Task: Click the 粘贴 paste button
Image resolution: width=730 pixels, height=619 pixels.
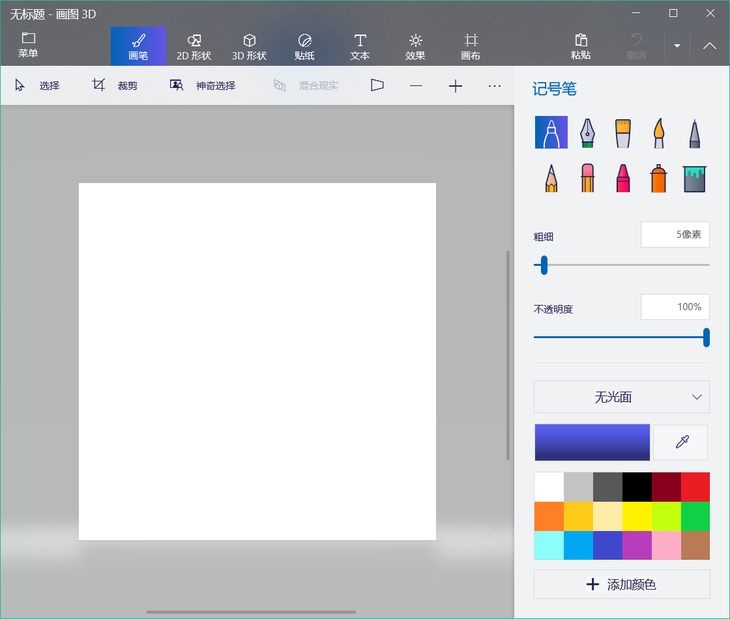Action: pos(581,46)
